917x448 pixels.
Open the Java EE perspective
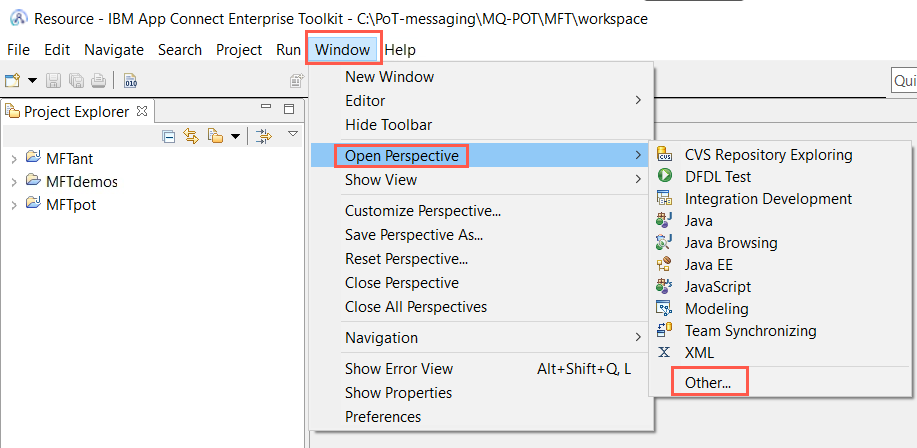780,264
